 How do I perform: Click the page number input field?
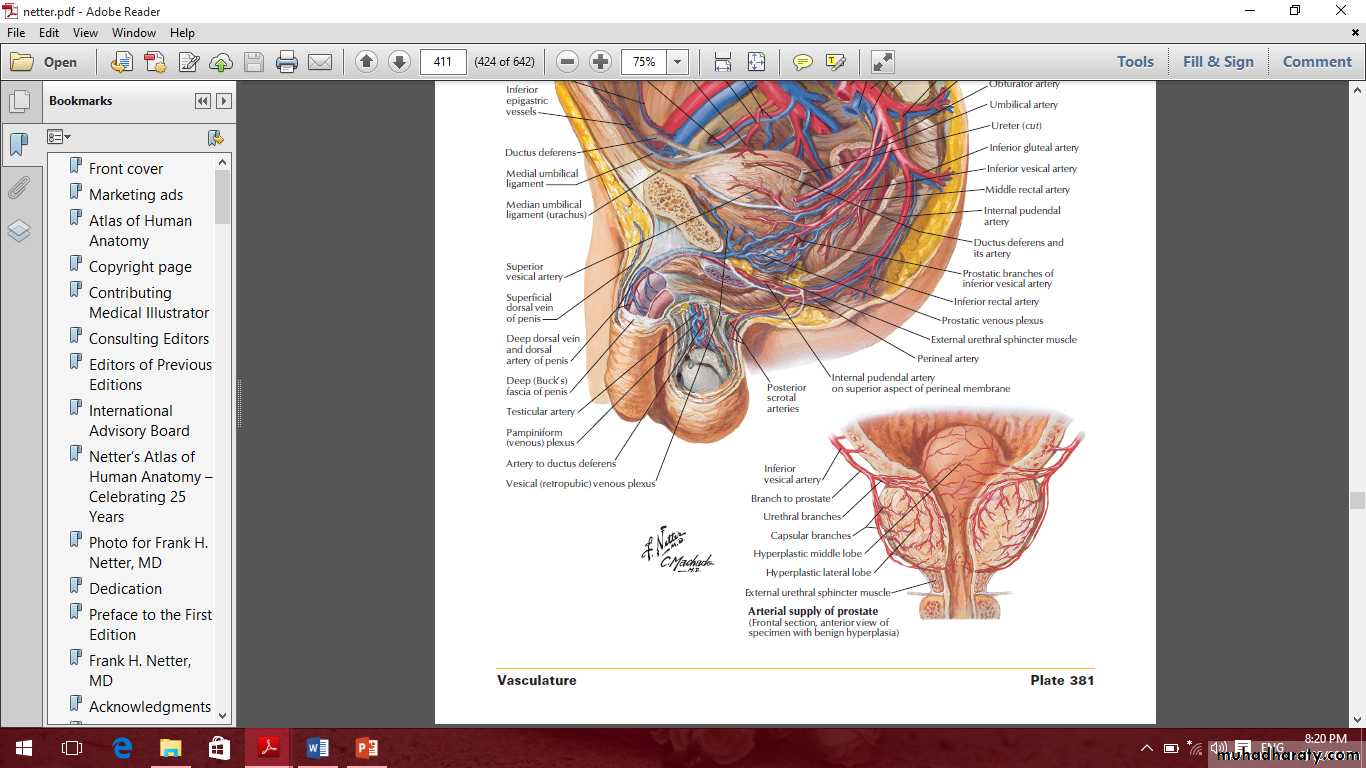pos(443,62)
